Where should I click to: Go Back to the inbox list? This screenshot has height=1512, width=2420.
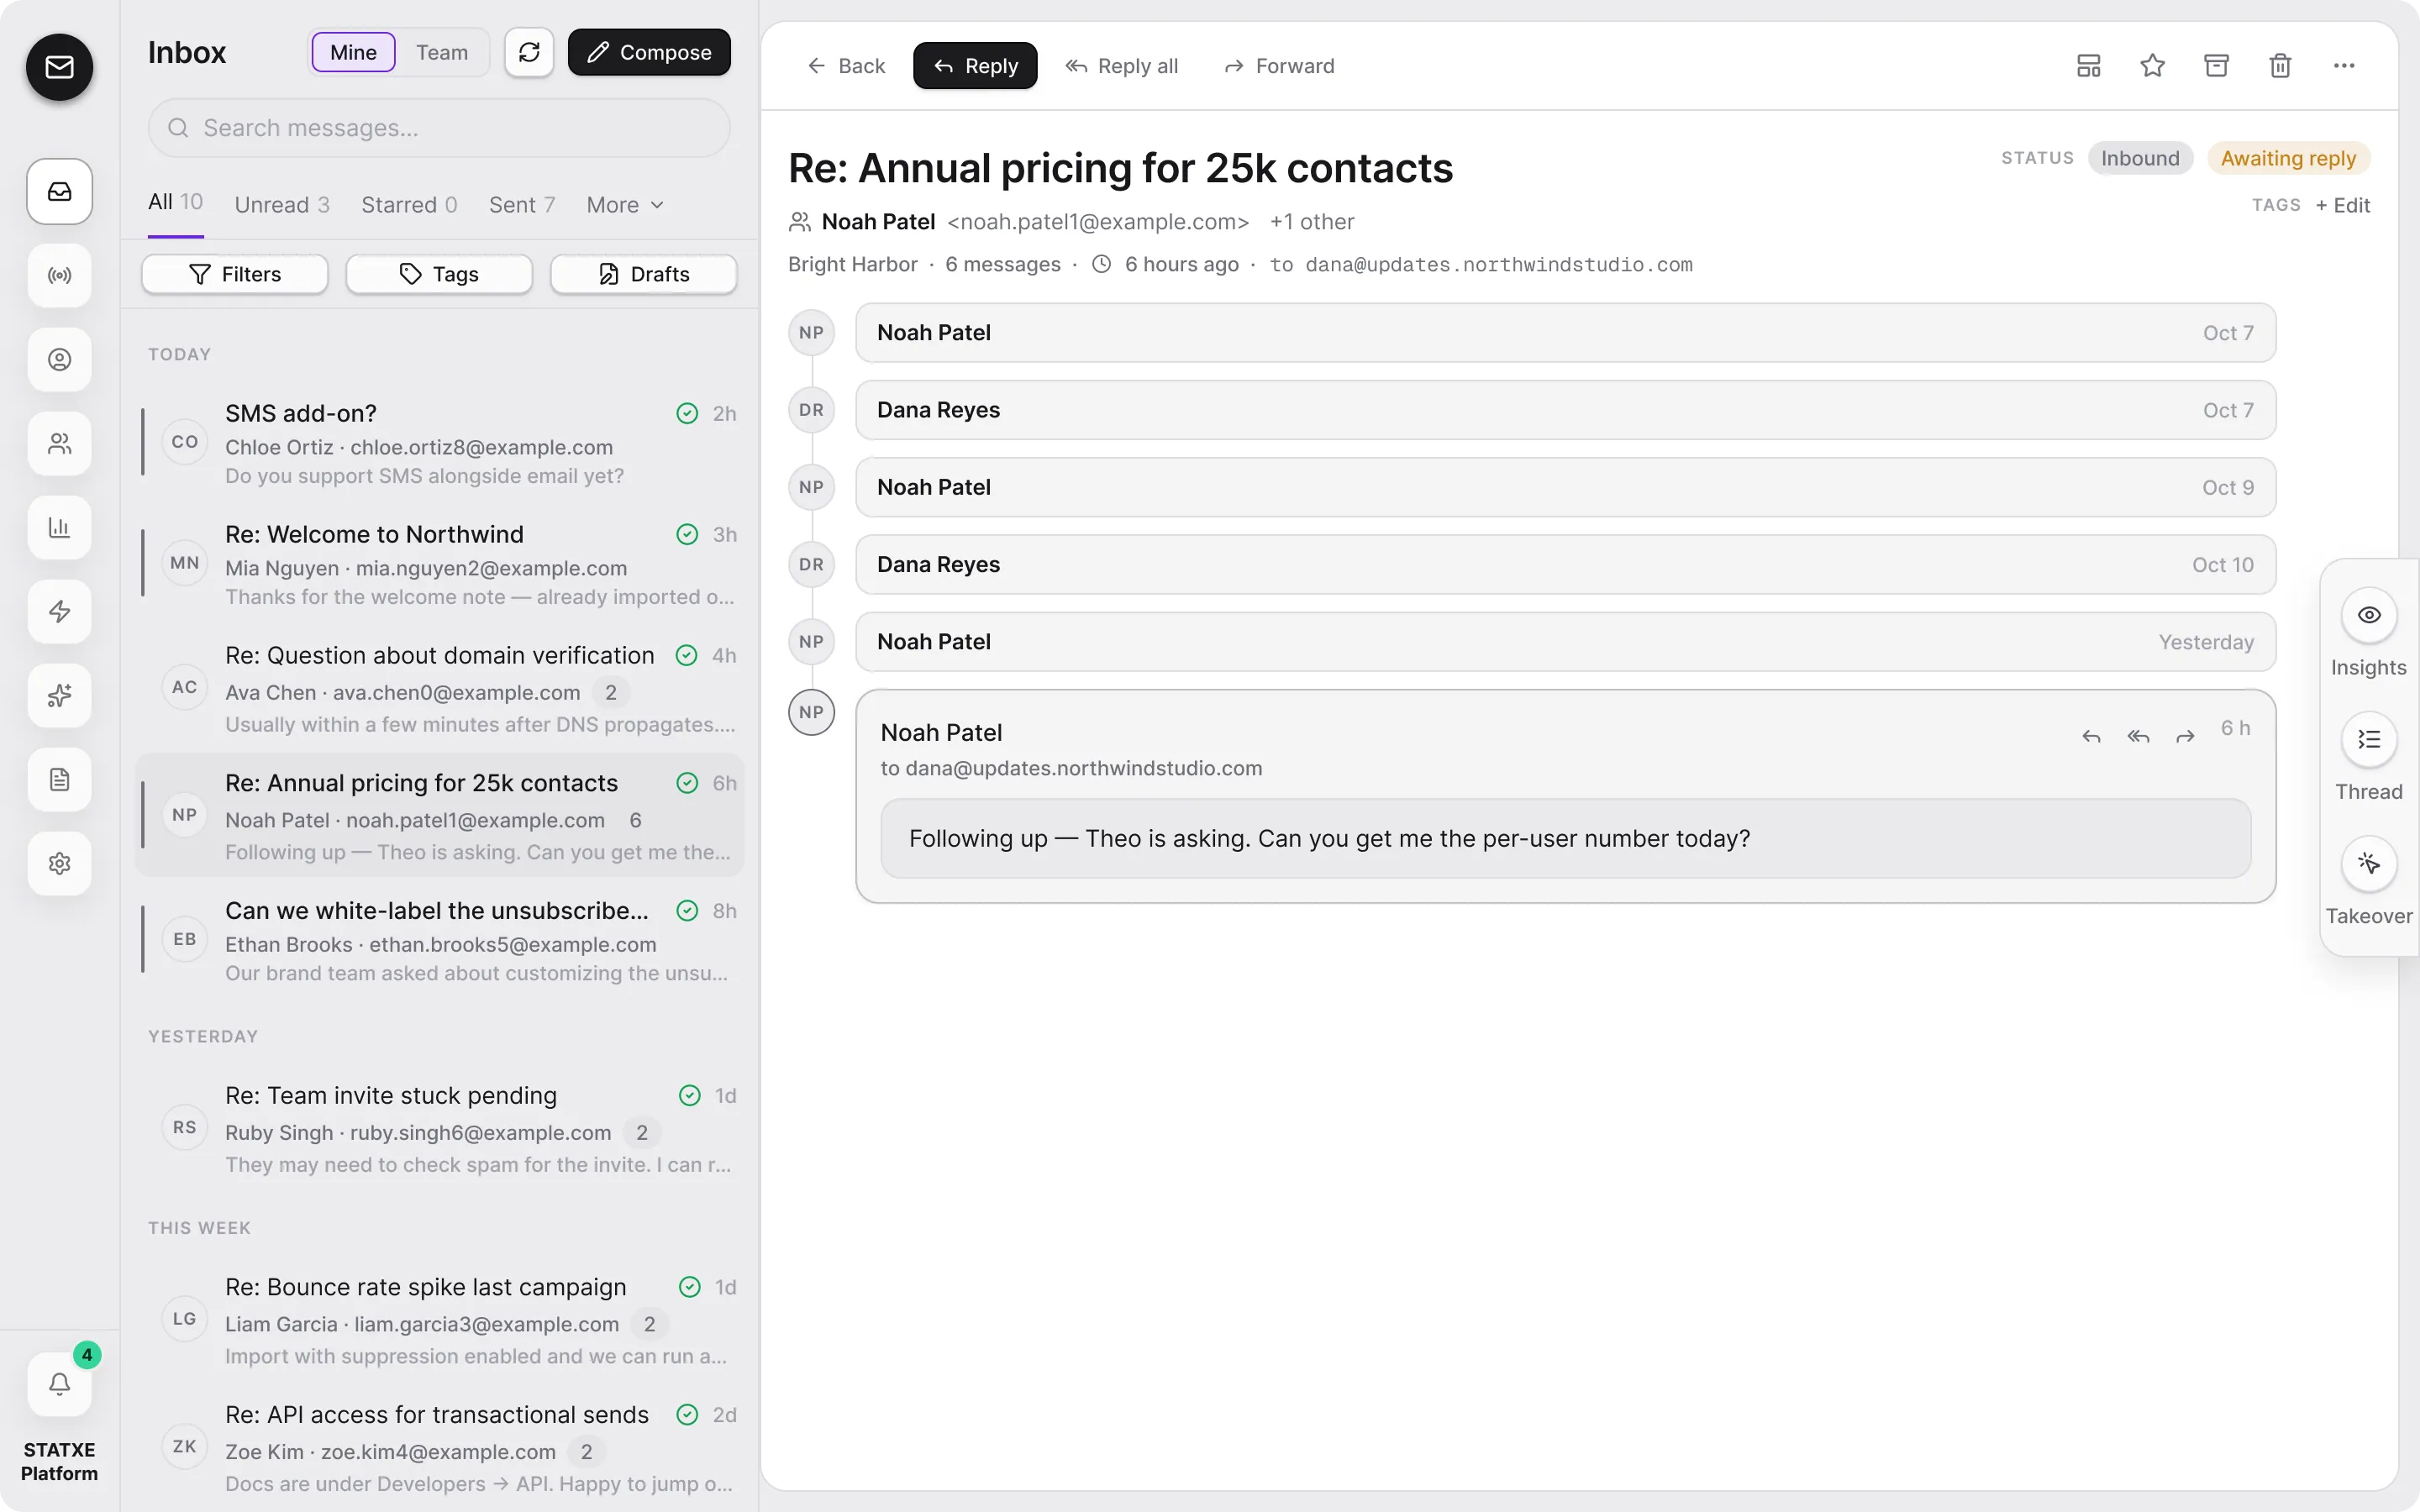click(846, 66)
